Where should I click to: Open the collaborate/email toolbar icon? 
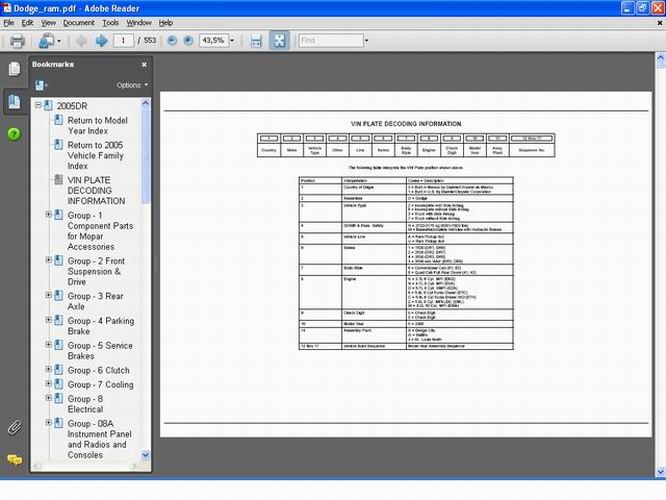[46, 41]
